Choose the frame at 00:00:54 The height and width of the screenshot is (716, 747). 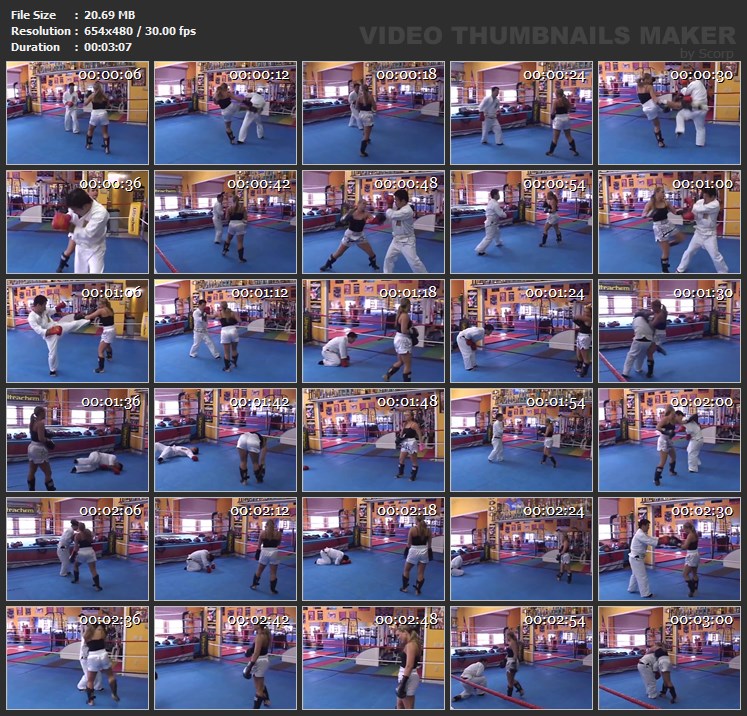[x=521, y=222]
